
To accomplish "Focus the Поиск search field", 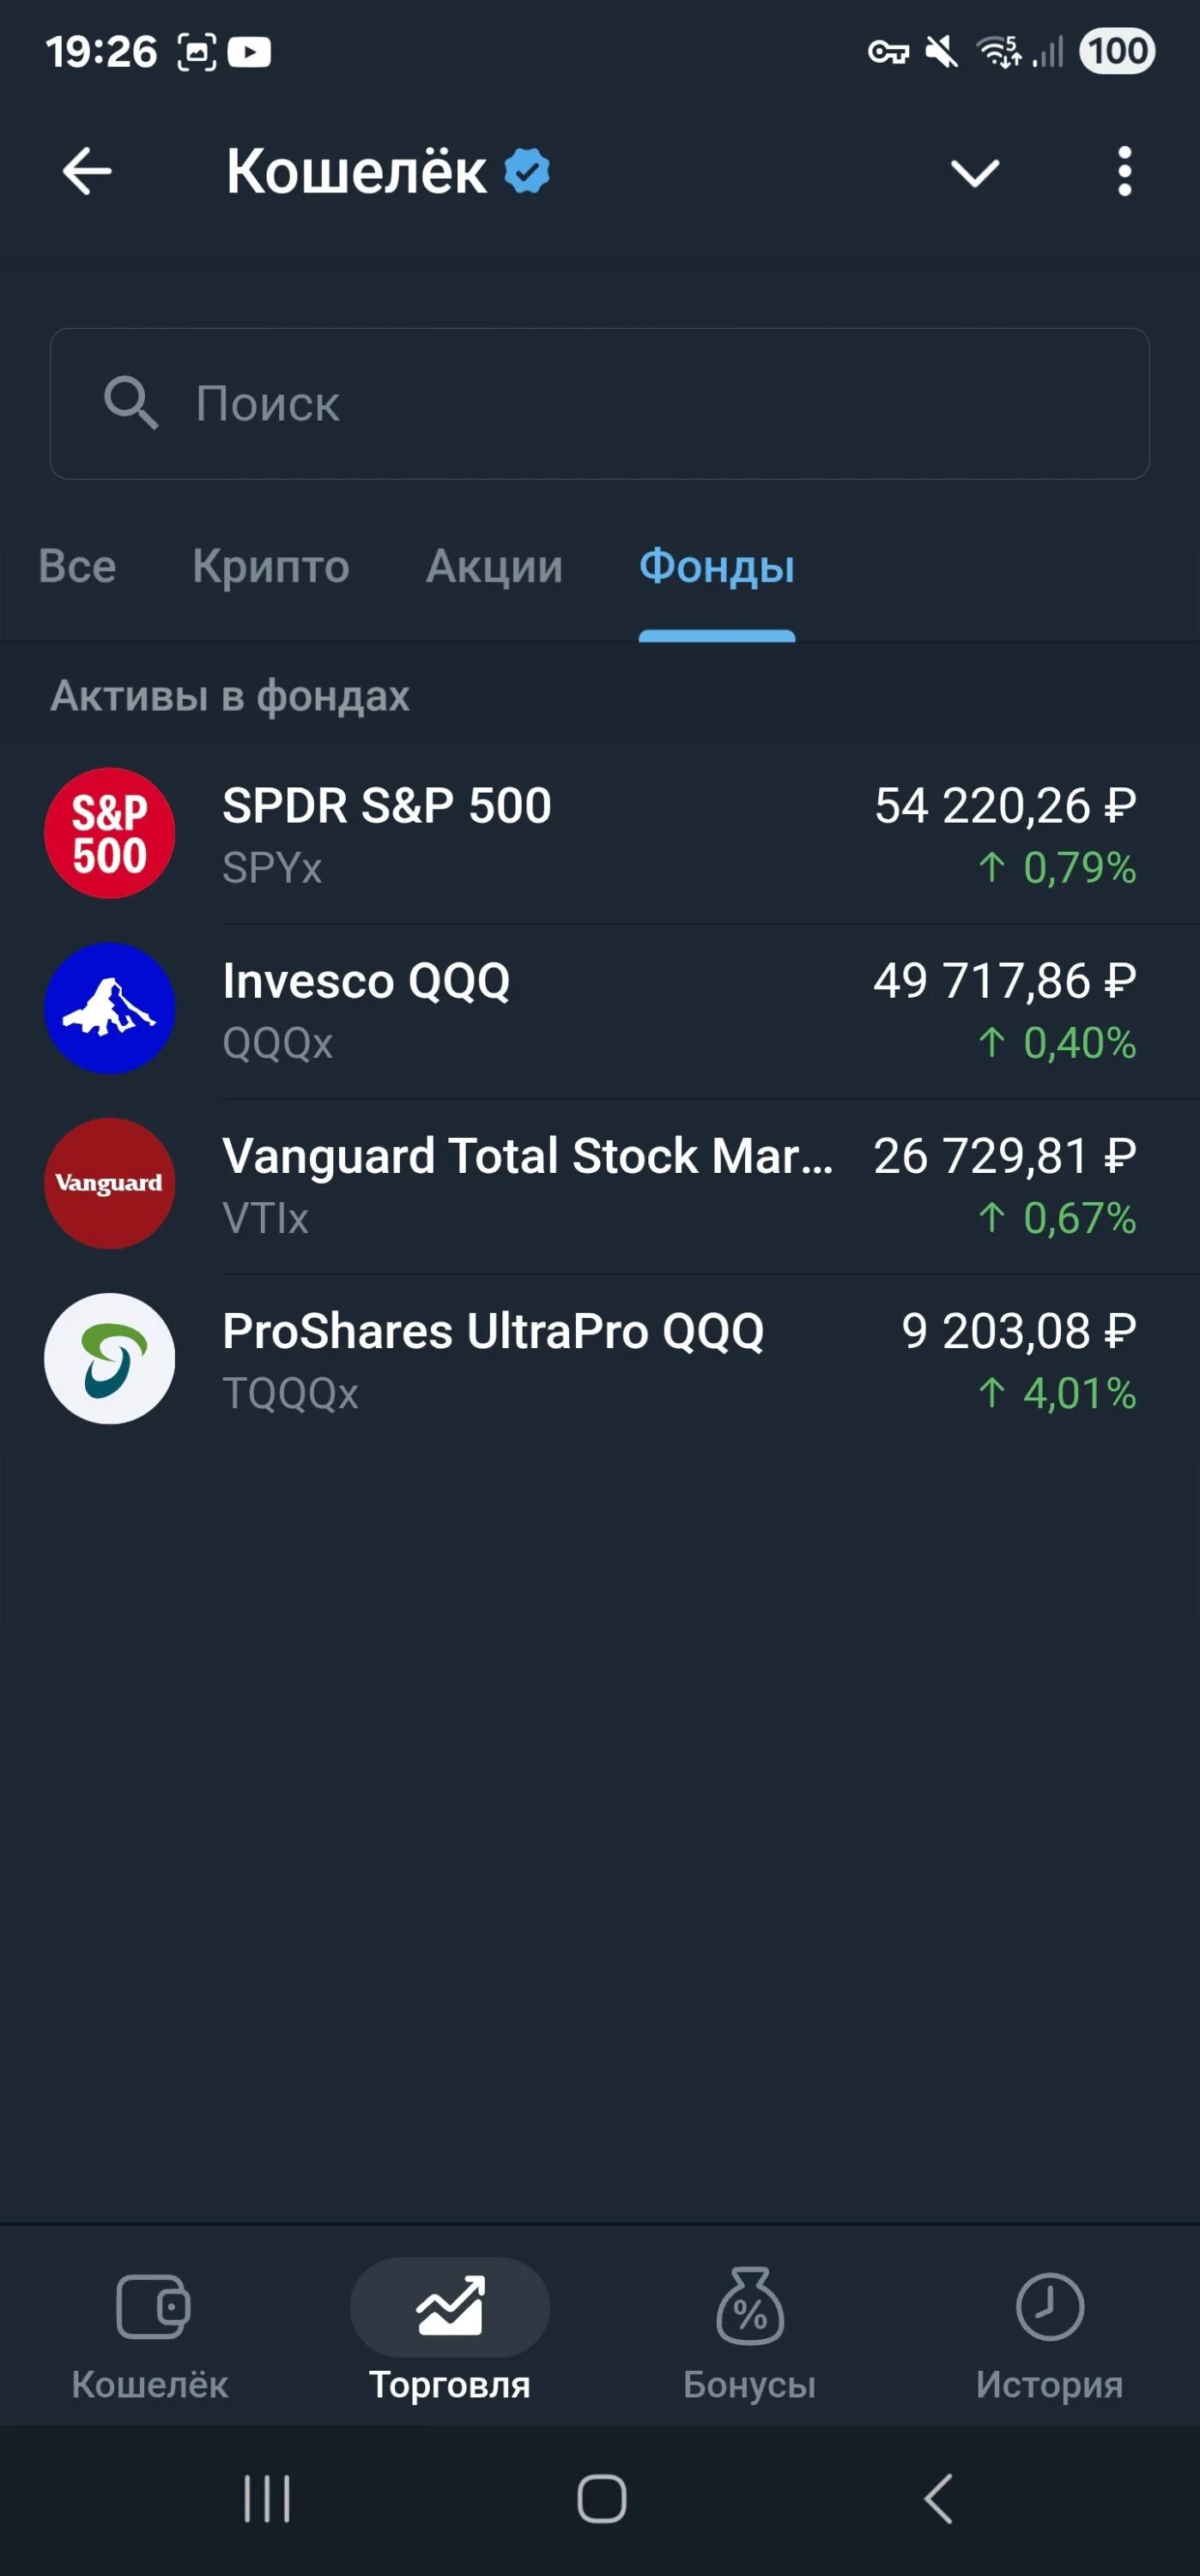I will 600,404.
